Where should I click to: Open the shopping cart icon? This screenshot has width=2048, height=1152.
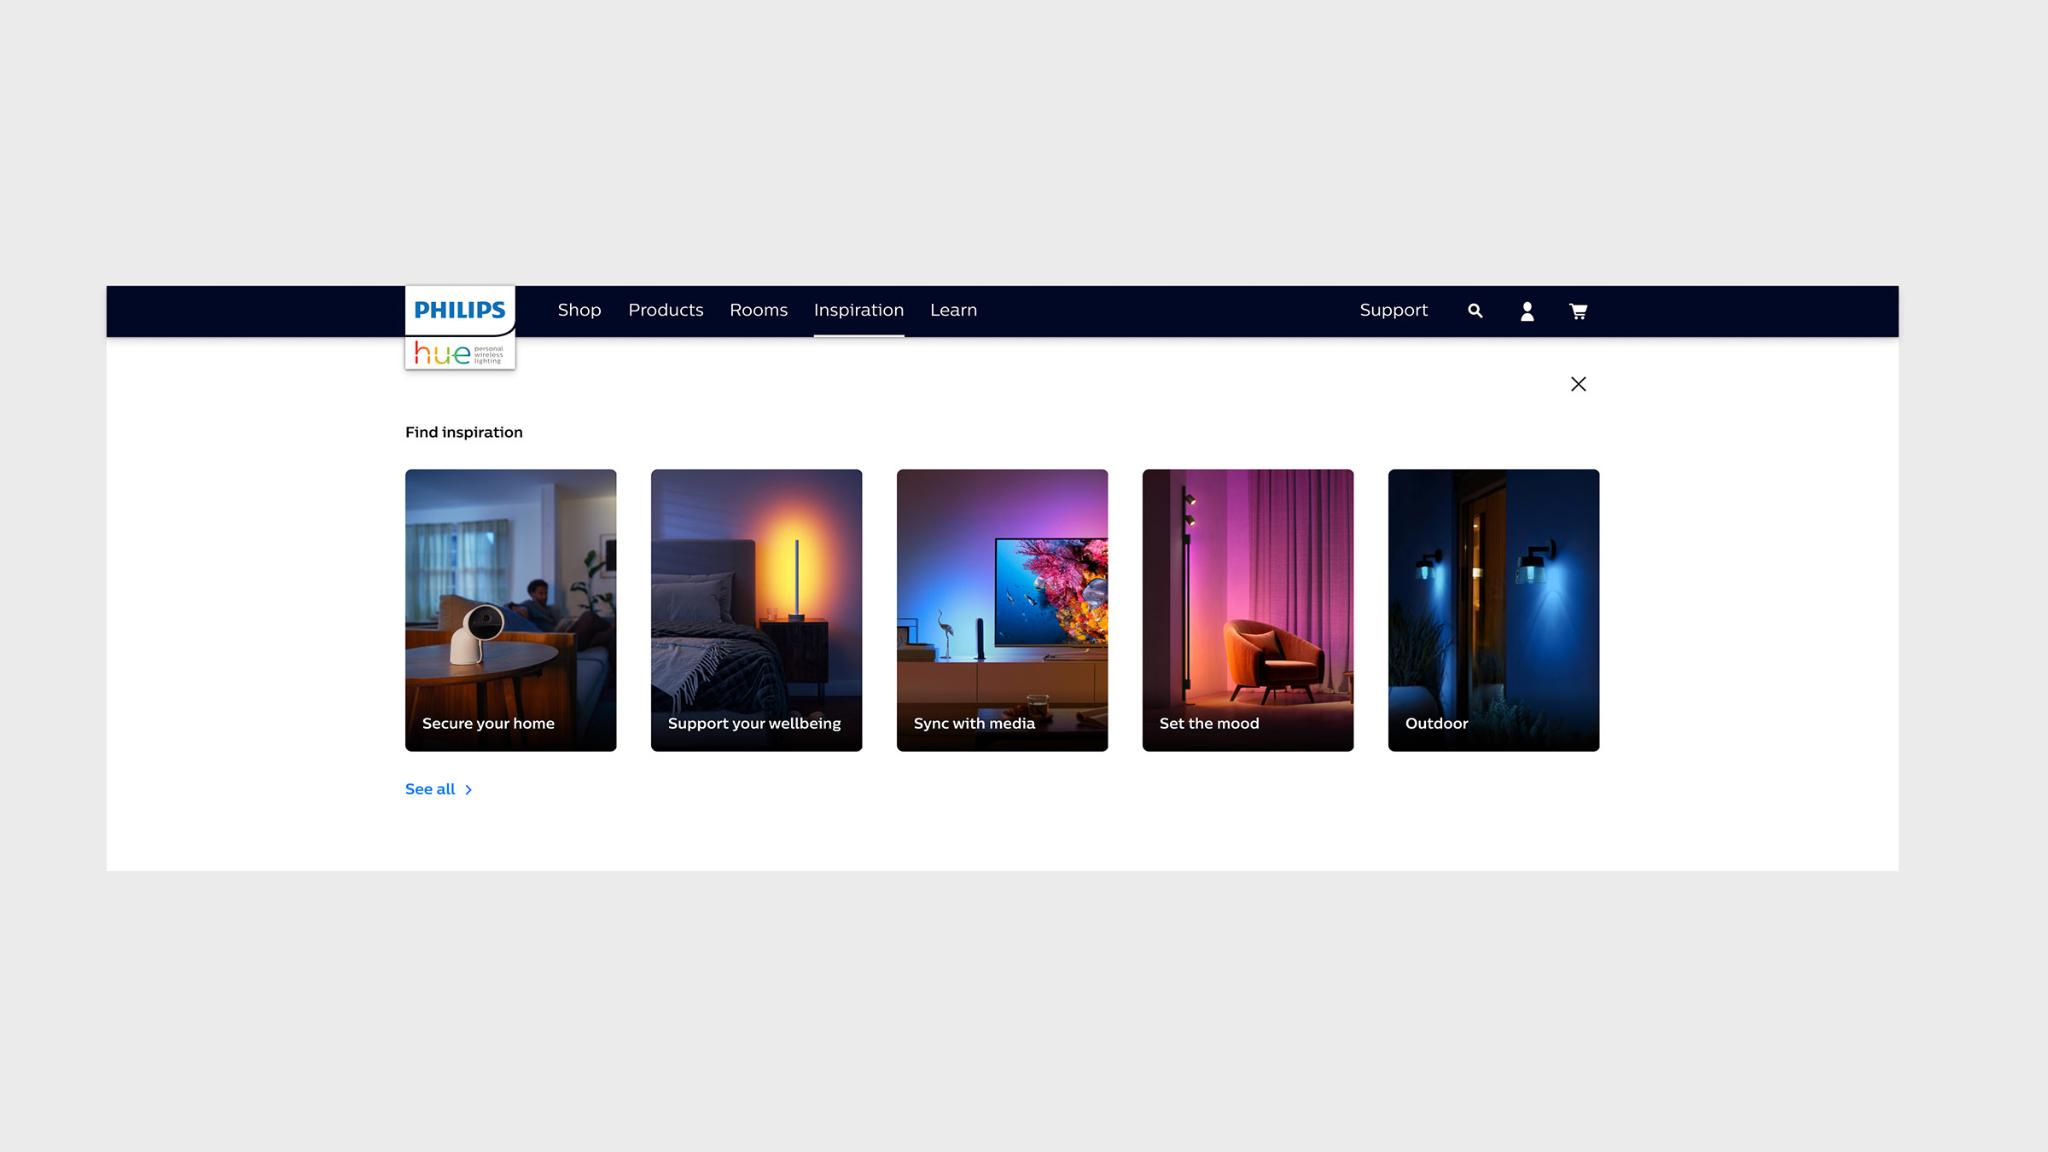coord(1578,311)
